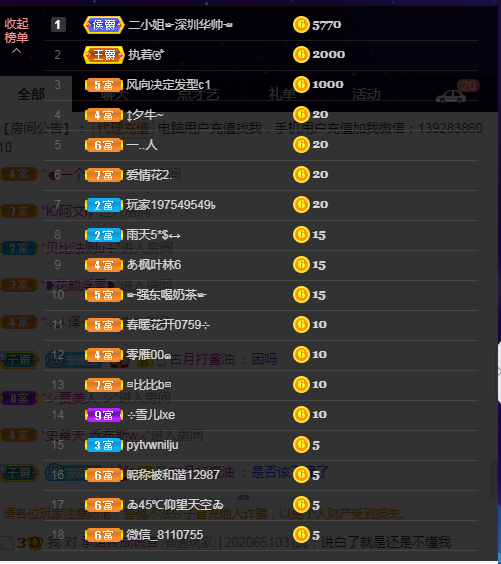Image resolution: width=501 pixels, height=564 pixels.
Task: Click the rank 1 number badge
Action: 58,25
